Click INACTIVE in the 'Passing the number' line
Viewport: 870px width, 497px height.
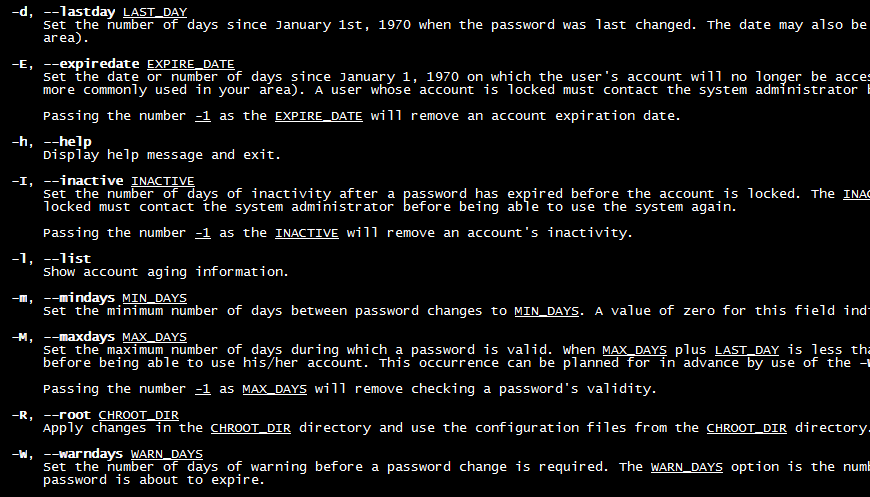click(x=307, y=233)
